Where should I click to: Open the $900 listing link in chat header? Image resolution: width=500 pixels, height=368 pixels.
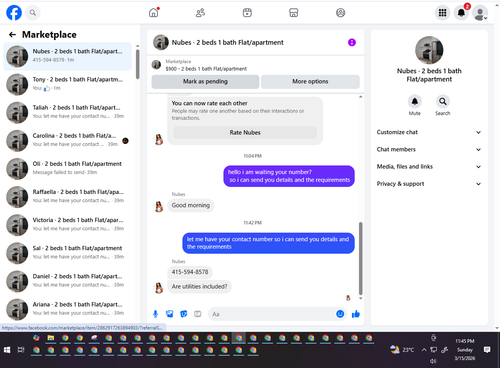pos(206,69)
